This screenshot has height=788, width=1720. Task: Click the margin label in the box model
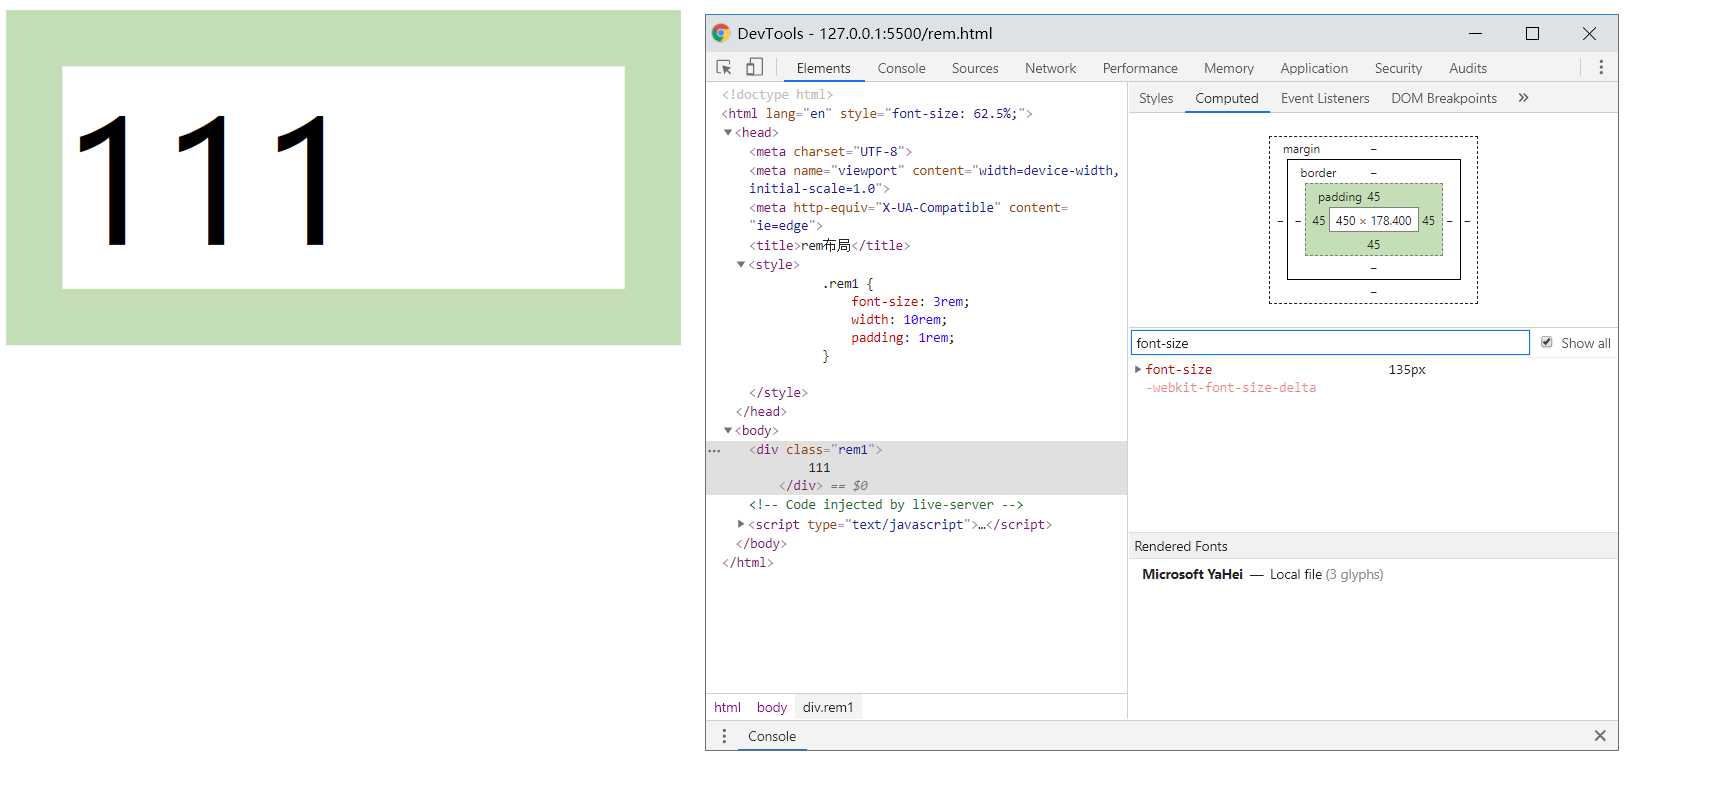coord(1301,149)
